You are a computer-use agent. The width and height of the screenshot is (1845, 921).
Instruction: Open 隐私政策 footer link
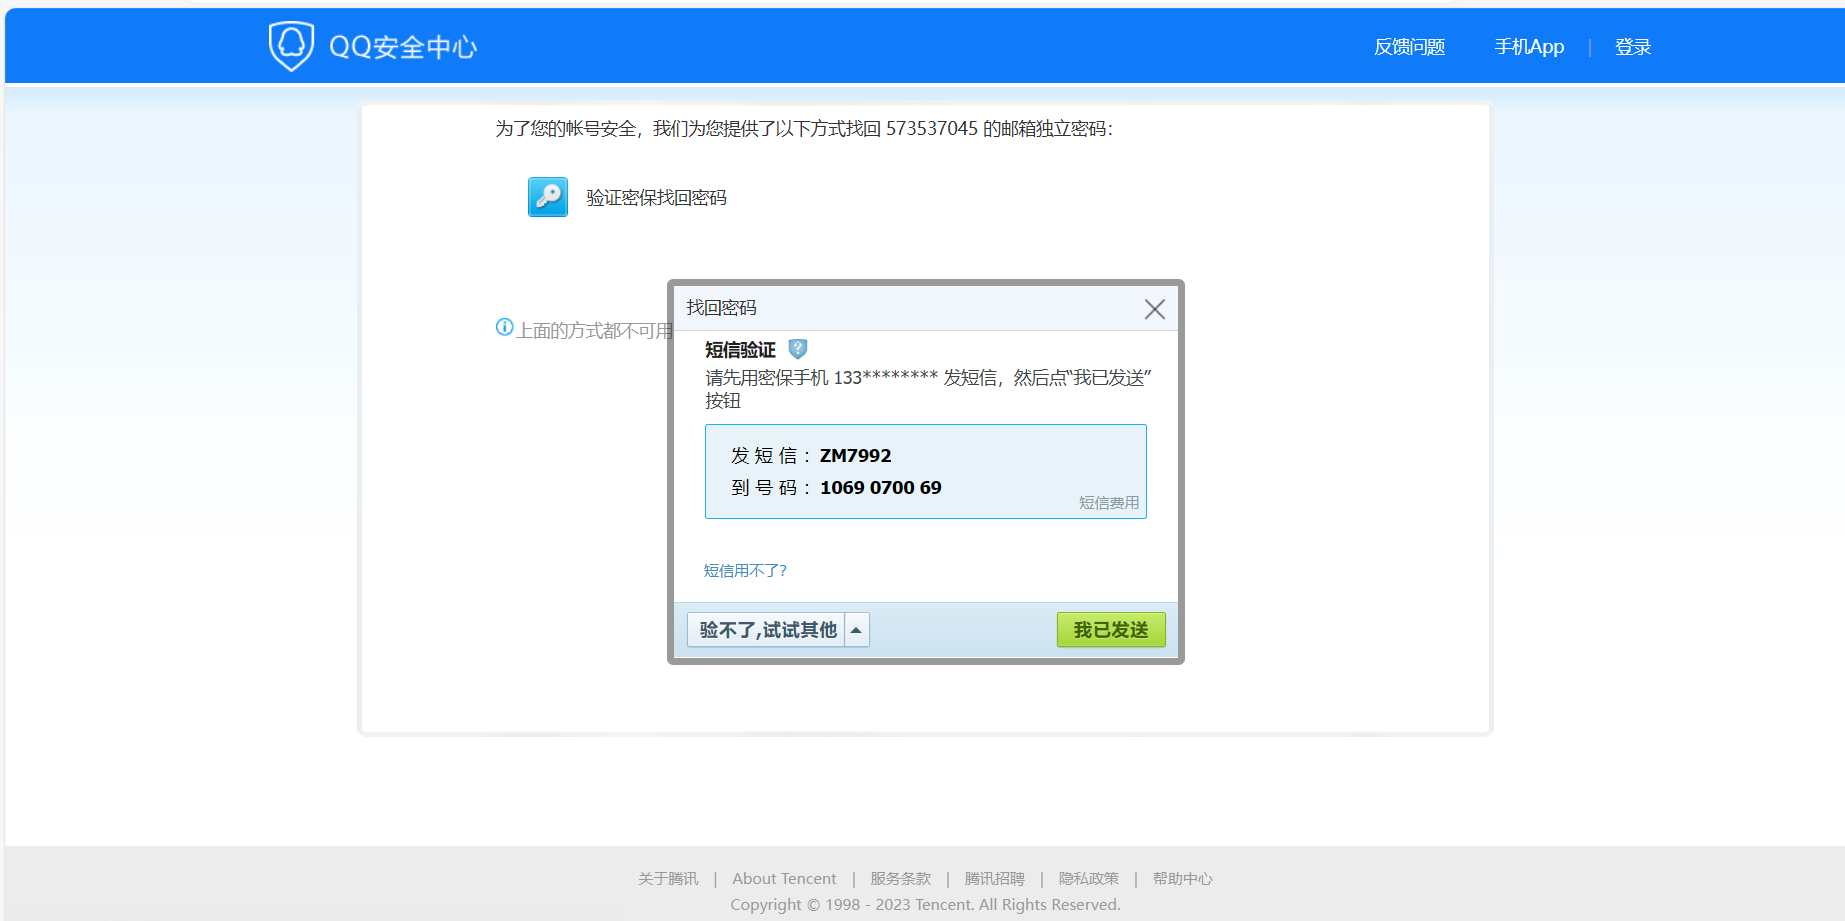[x=1088, y=878]
